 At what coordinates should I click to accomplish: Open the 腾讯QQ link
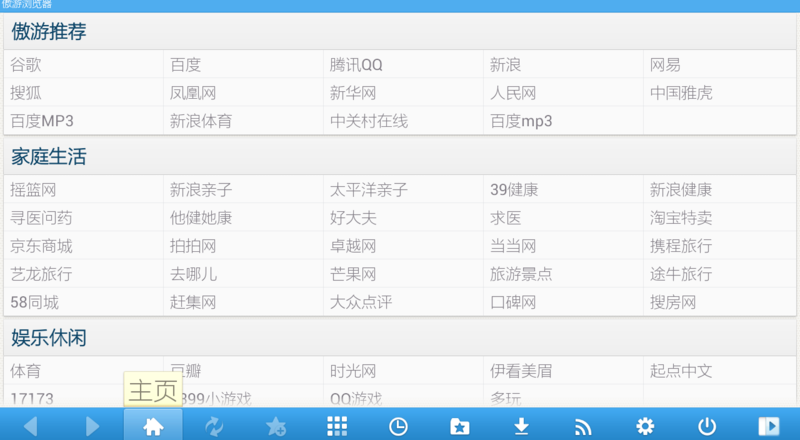pyautogui.click(x=356, y=65)
